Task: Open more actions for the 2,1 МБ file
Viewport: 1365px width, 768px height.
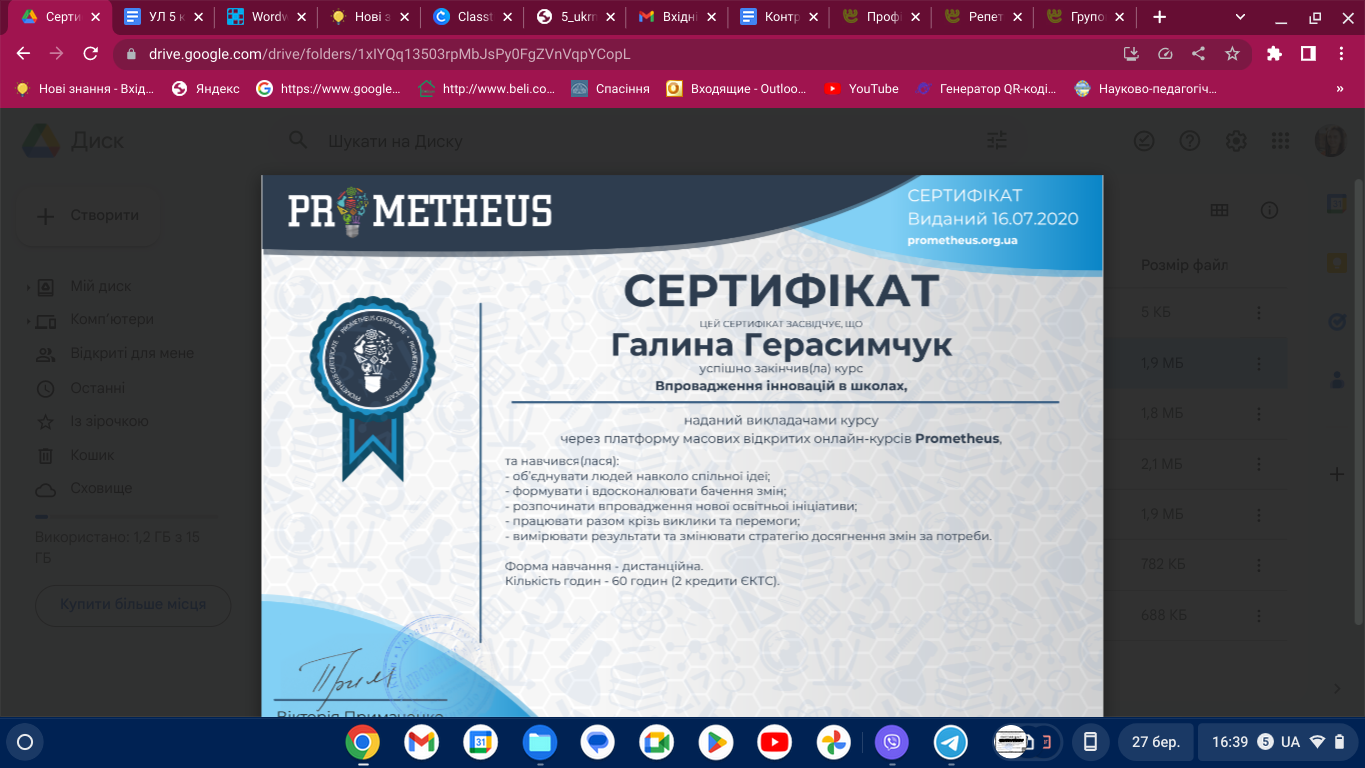Action: (1259, 464)
